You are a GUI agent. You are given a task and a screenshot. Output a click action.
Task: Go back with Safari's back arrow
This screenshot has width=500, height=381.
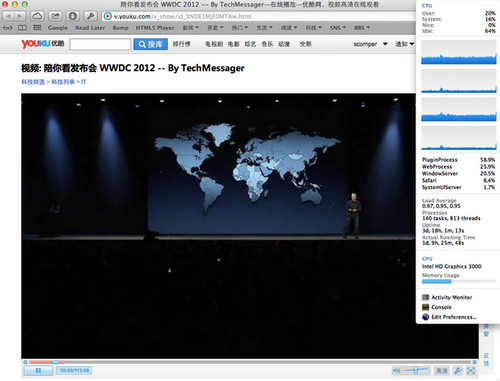(8, 16)
